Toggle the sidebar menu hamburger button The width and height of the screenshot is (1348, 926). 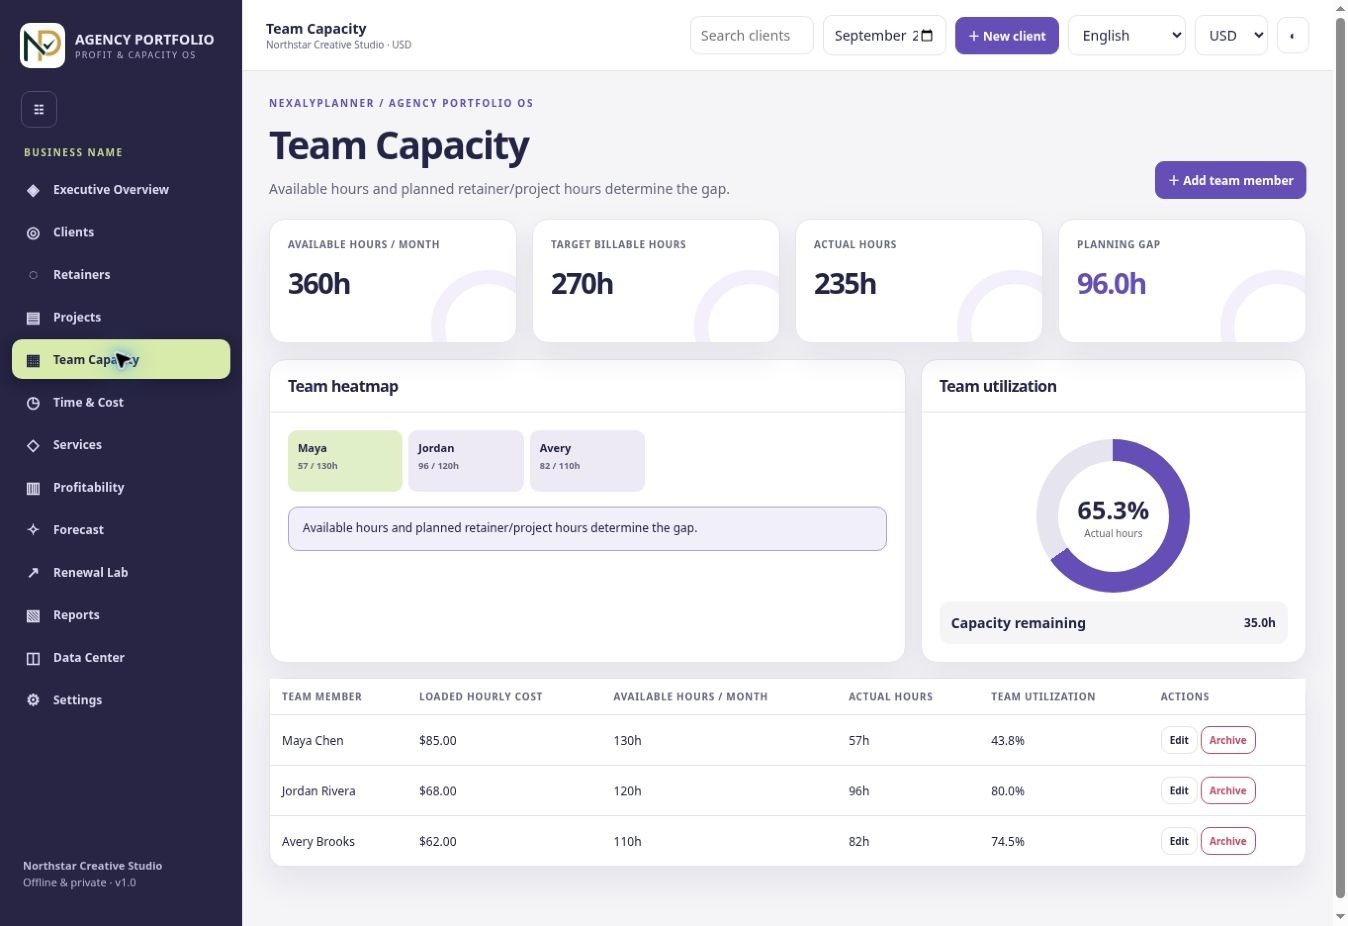[39, 109]
